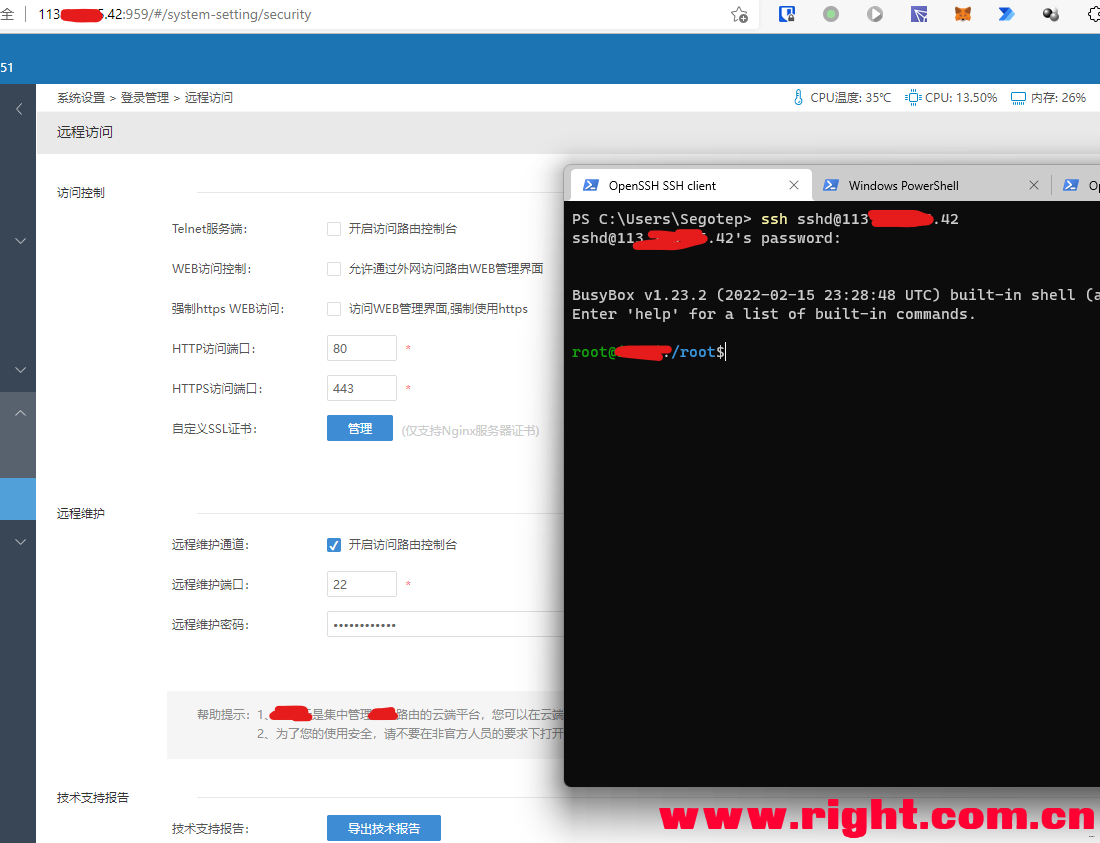Click the green circle extension icon
The height and width of the screenshot is (843, 1100).
[831, 14]
